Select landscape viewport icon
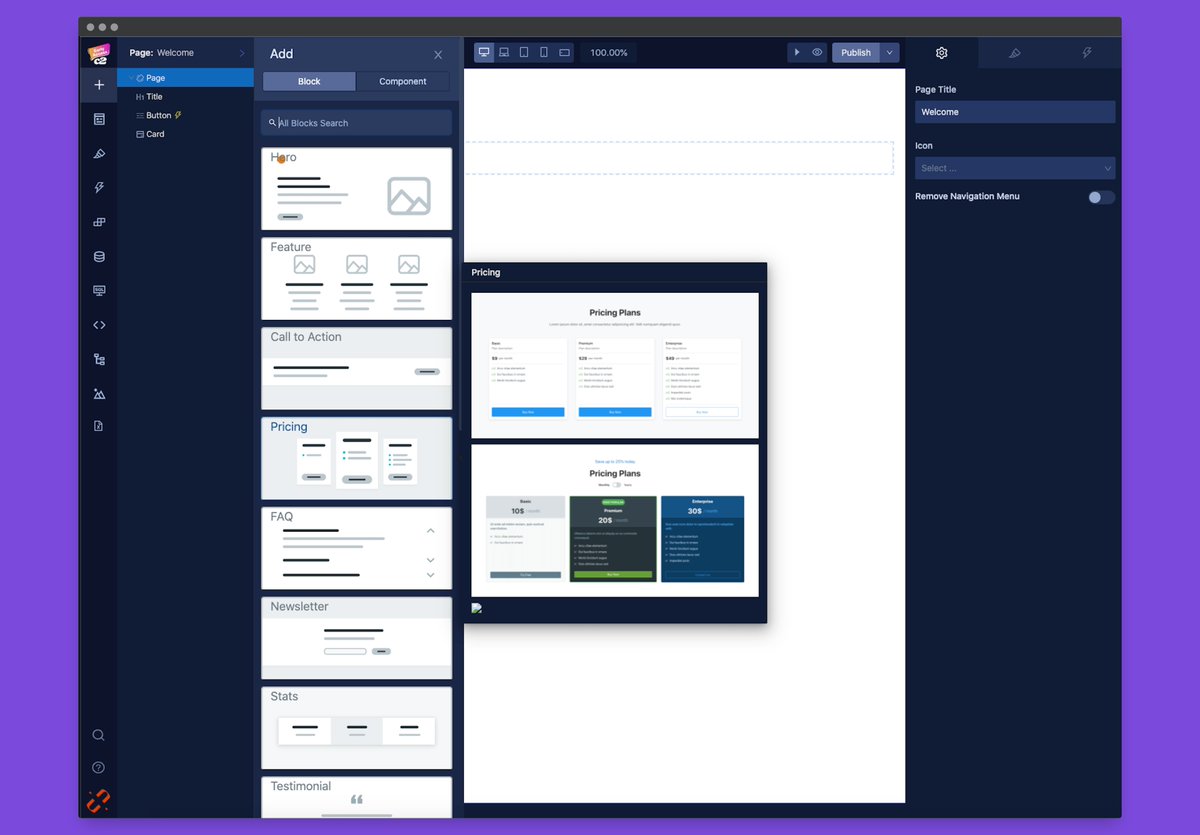The image size is (1200, 835). coord(564,52)
